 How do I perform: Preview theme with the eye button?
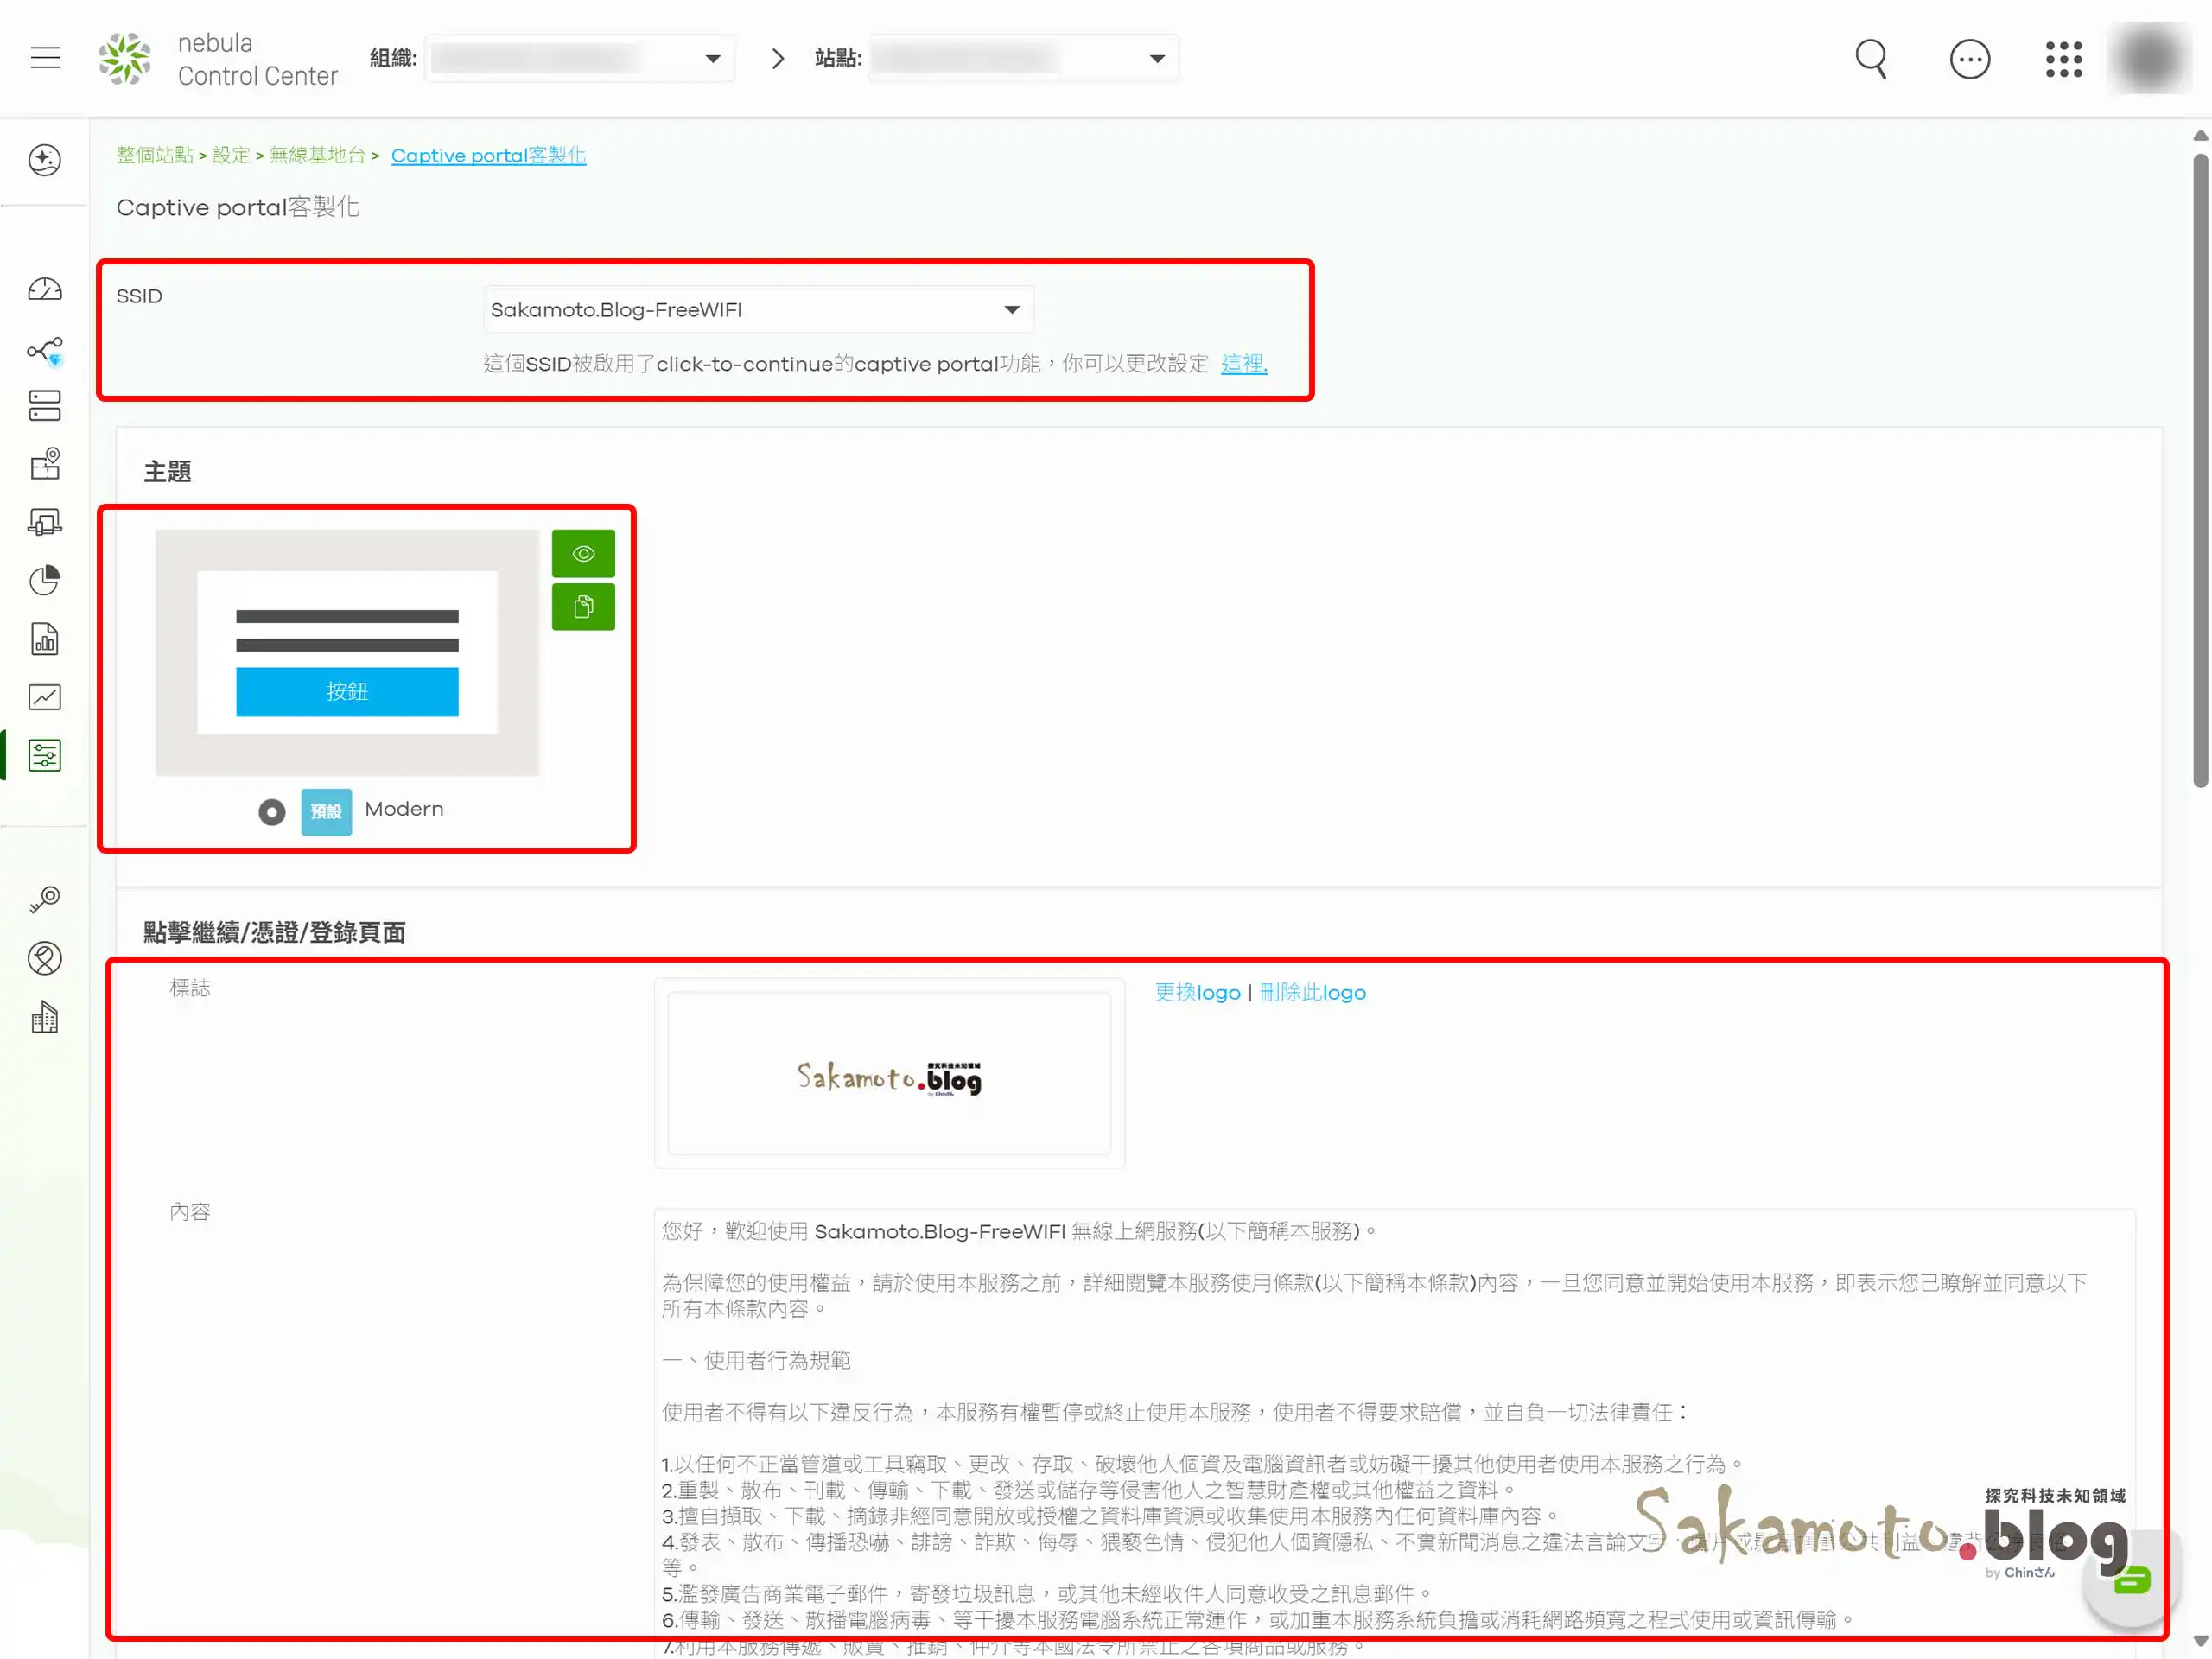coord(583,554)
